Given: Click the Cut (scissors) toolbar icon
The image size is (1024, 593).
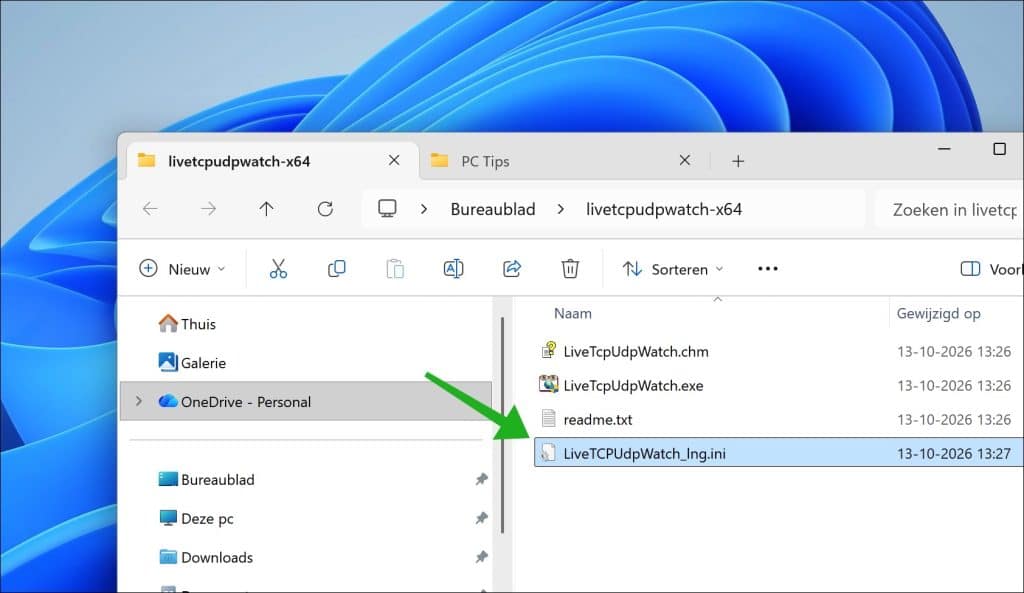Looking at the screenshot, I should (278, 268).
